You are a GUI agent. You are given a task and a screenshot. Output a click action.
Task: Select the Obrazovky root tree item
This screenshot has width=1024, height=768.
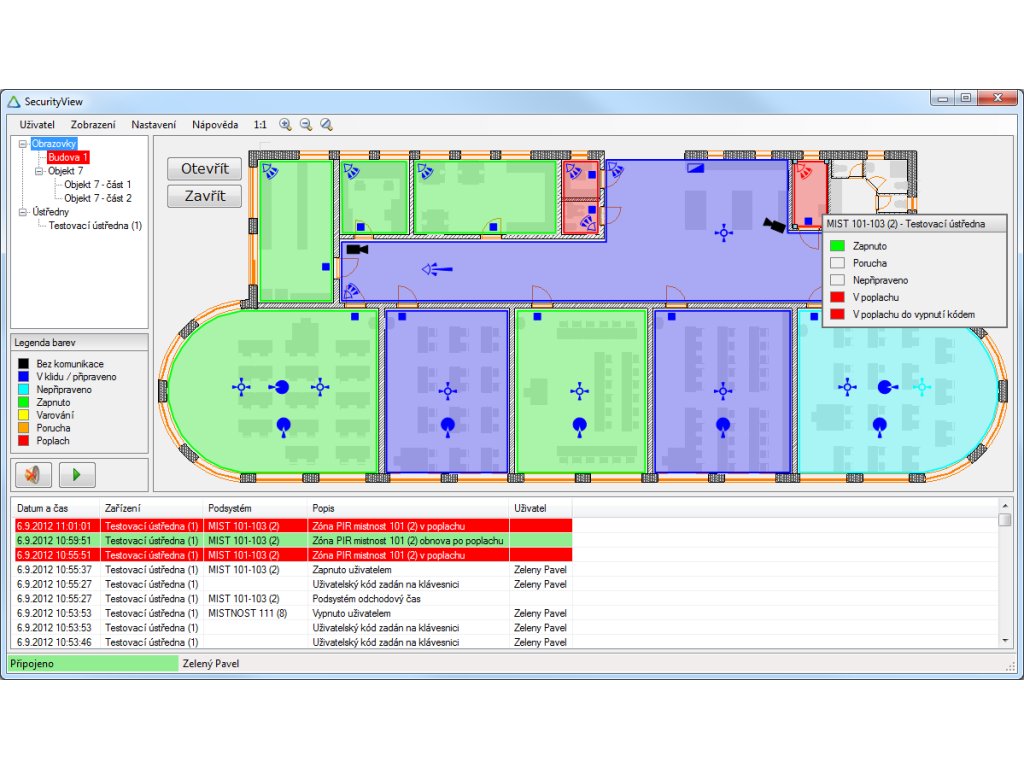[54, 144]
